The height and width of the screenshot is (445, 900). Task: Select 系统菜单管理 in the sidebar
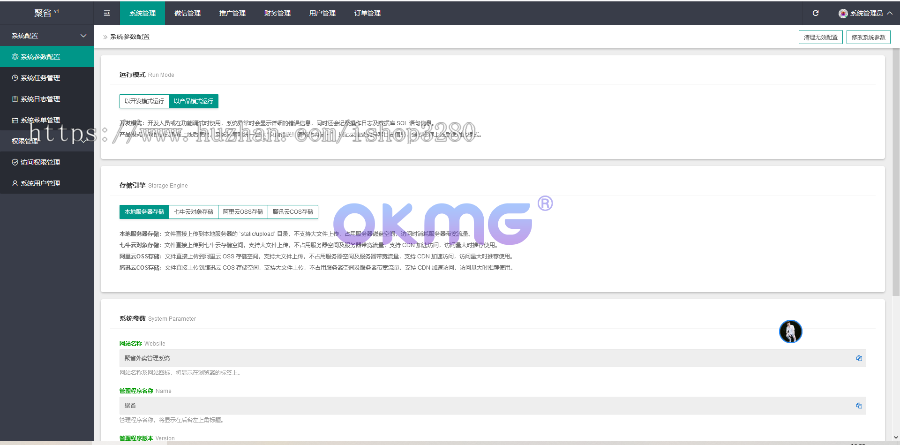click(x=47, y=119)
